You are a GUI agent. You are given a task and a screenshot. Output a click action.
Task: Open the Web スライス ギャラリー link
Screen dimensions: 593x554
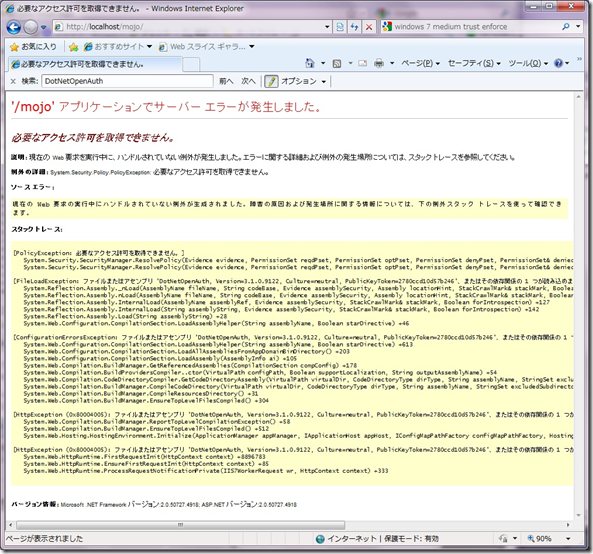coord(206,47)
